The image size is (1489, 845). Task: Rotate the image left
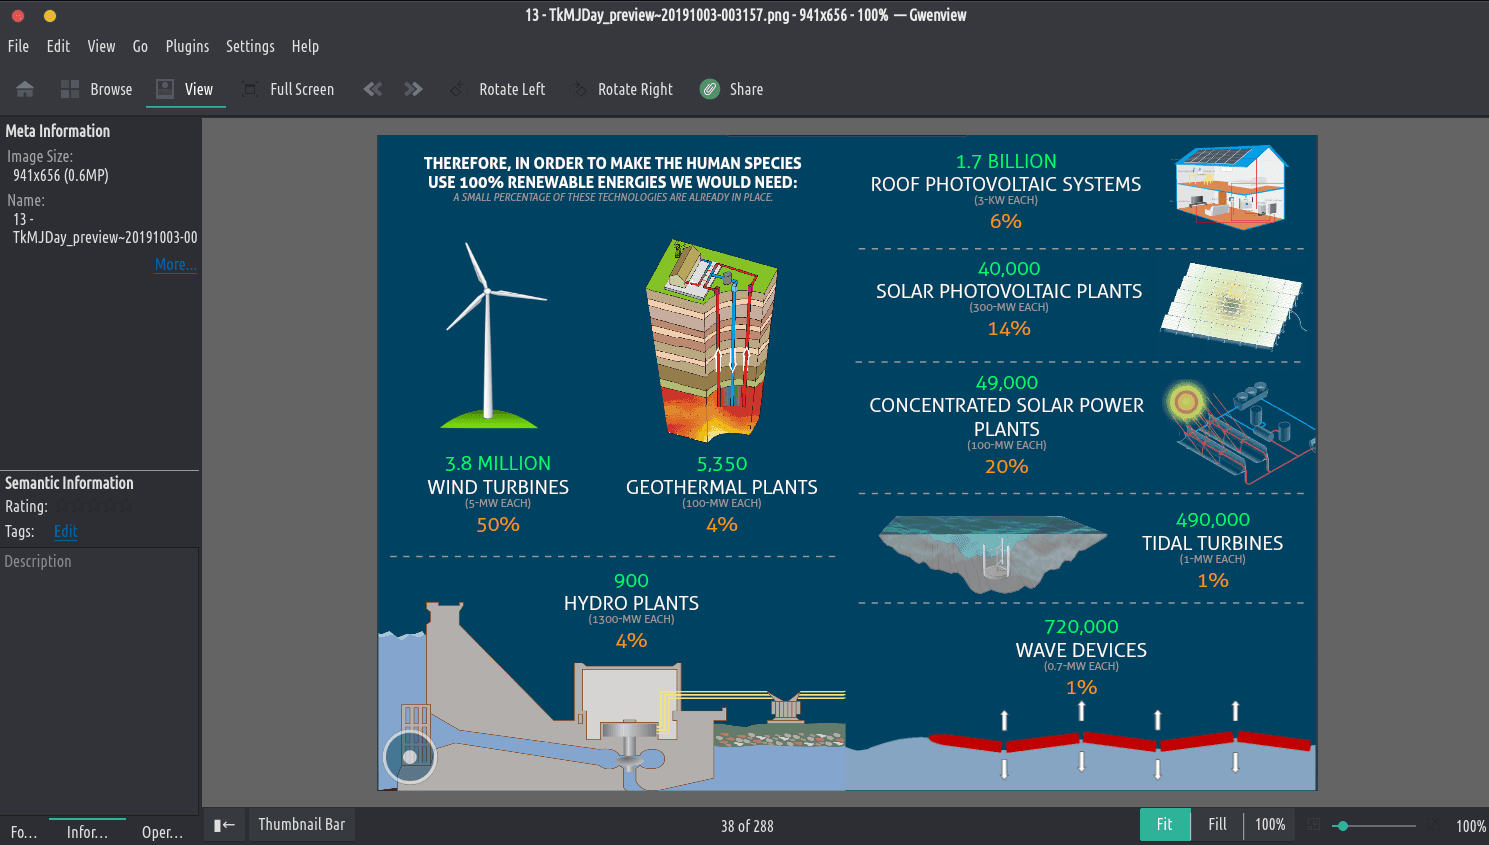click(x=497, y=89)
